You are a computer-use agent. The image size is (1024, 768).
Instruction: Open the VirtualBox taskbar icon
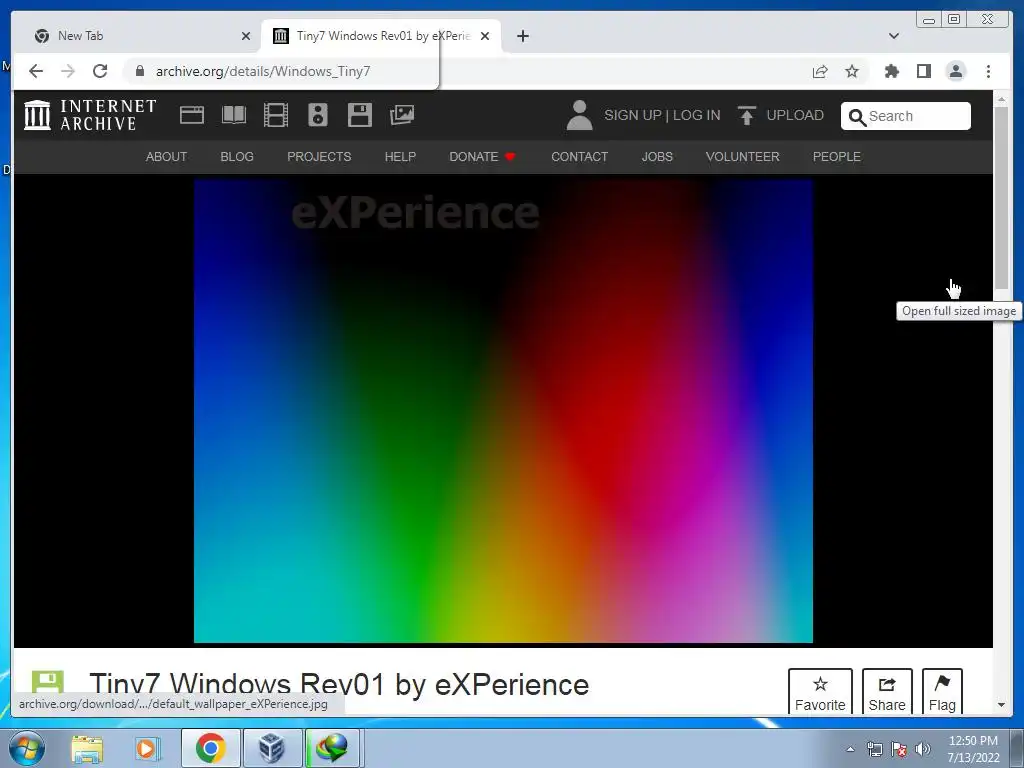tap(271, 748)
